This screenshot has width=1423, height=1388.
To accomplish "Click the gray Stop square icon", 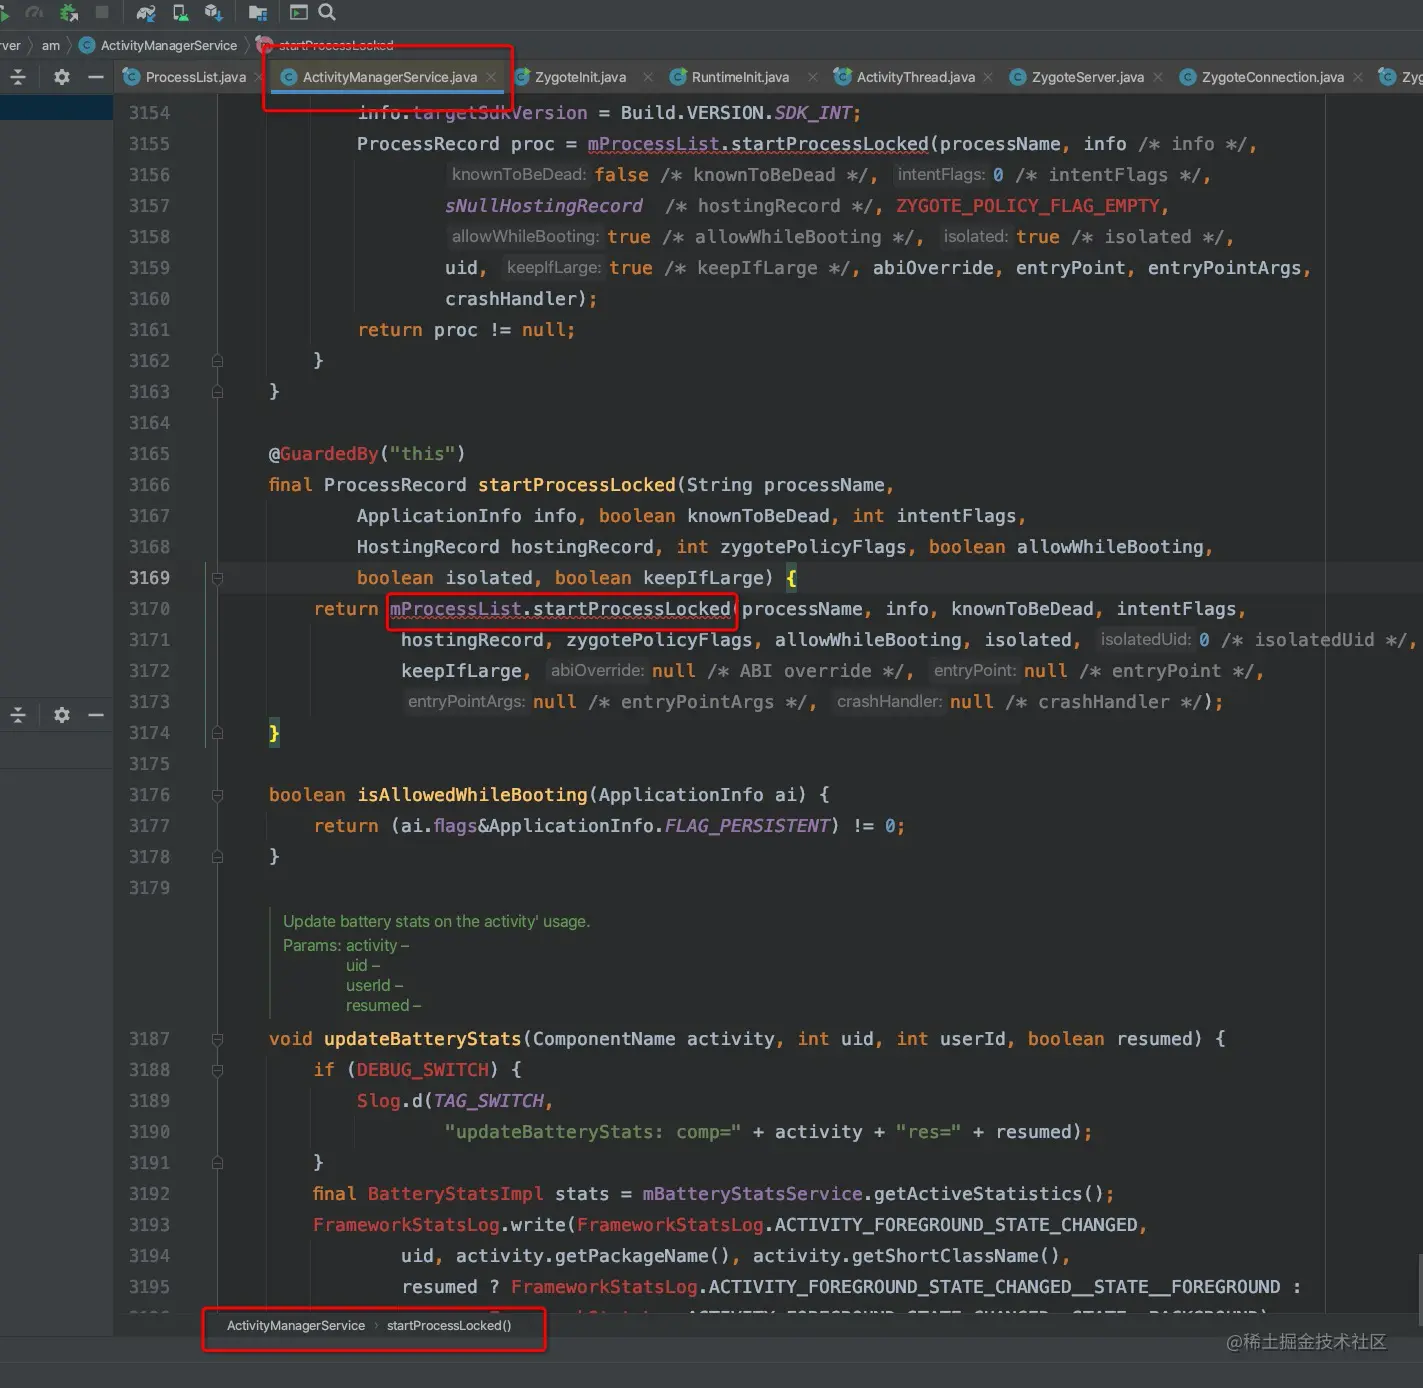I will [x=102, y=12].
